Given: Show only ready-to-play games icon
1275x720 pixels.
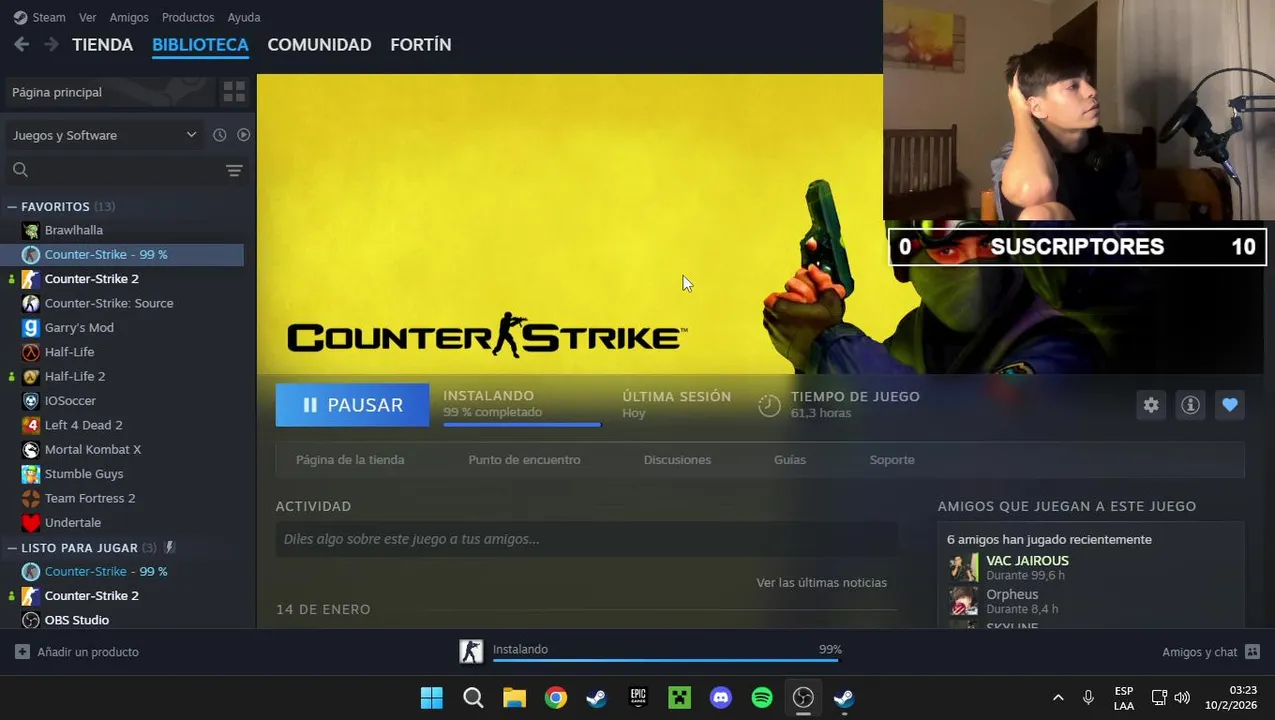Looking at the screenshot, I should coord(243,135).
